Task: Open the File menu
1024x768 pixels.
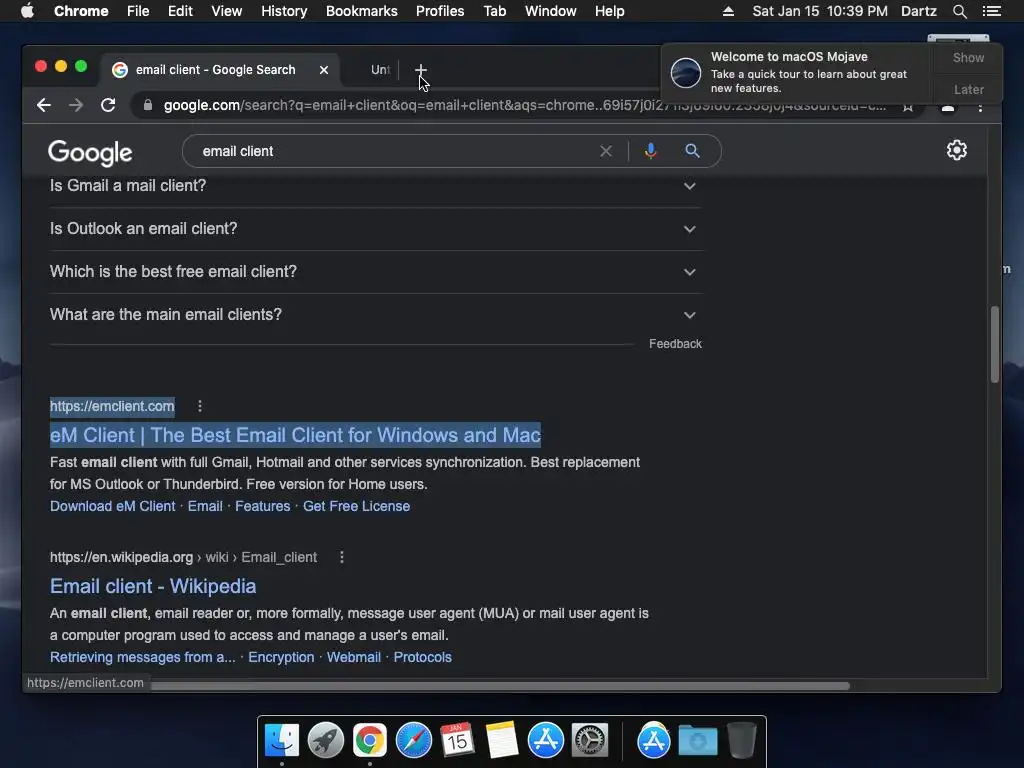Action: 138,11
